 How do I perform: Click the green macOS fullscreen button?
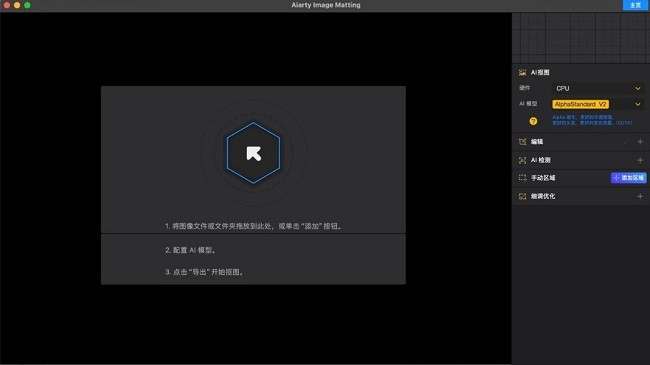(27, 5)
